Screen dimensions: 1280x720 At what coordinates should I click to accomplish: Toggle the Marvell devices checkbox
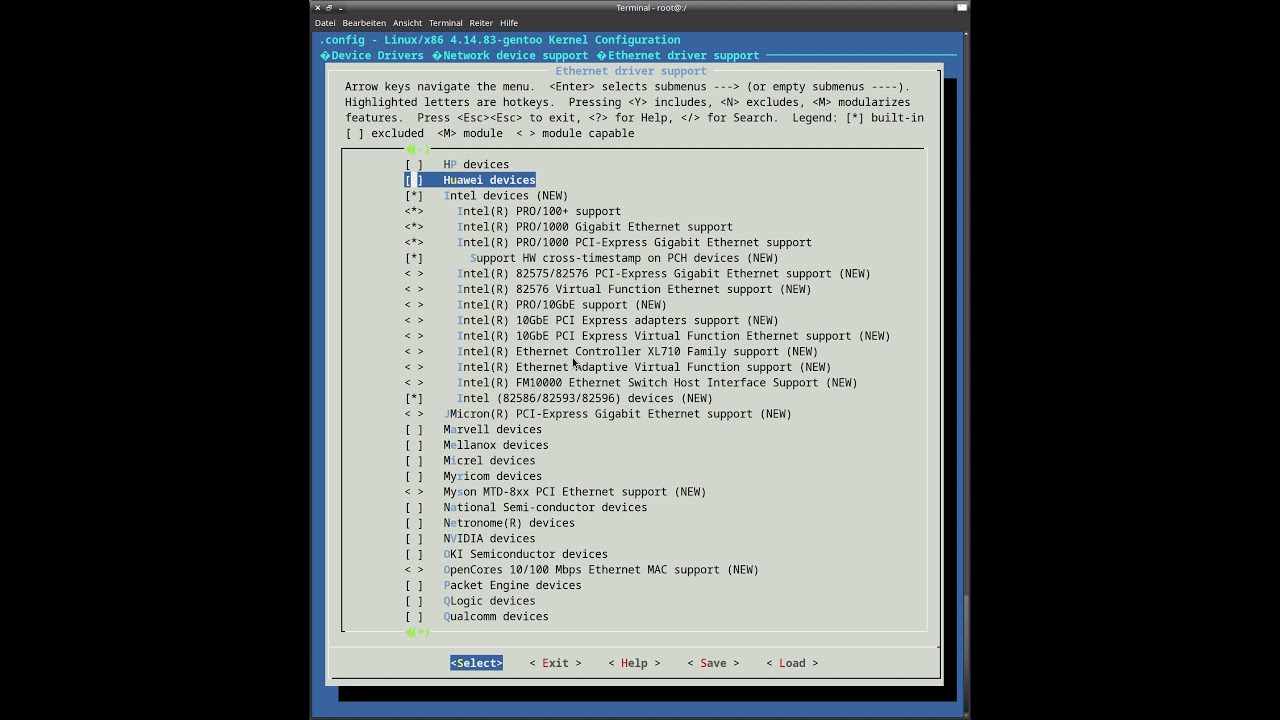[x=414, y=430]
